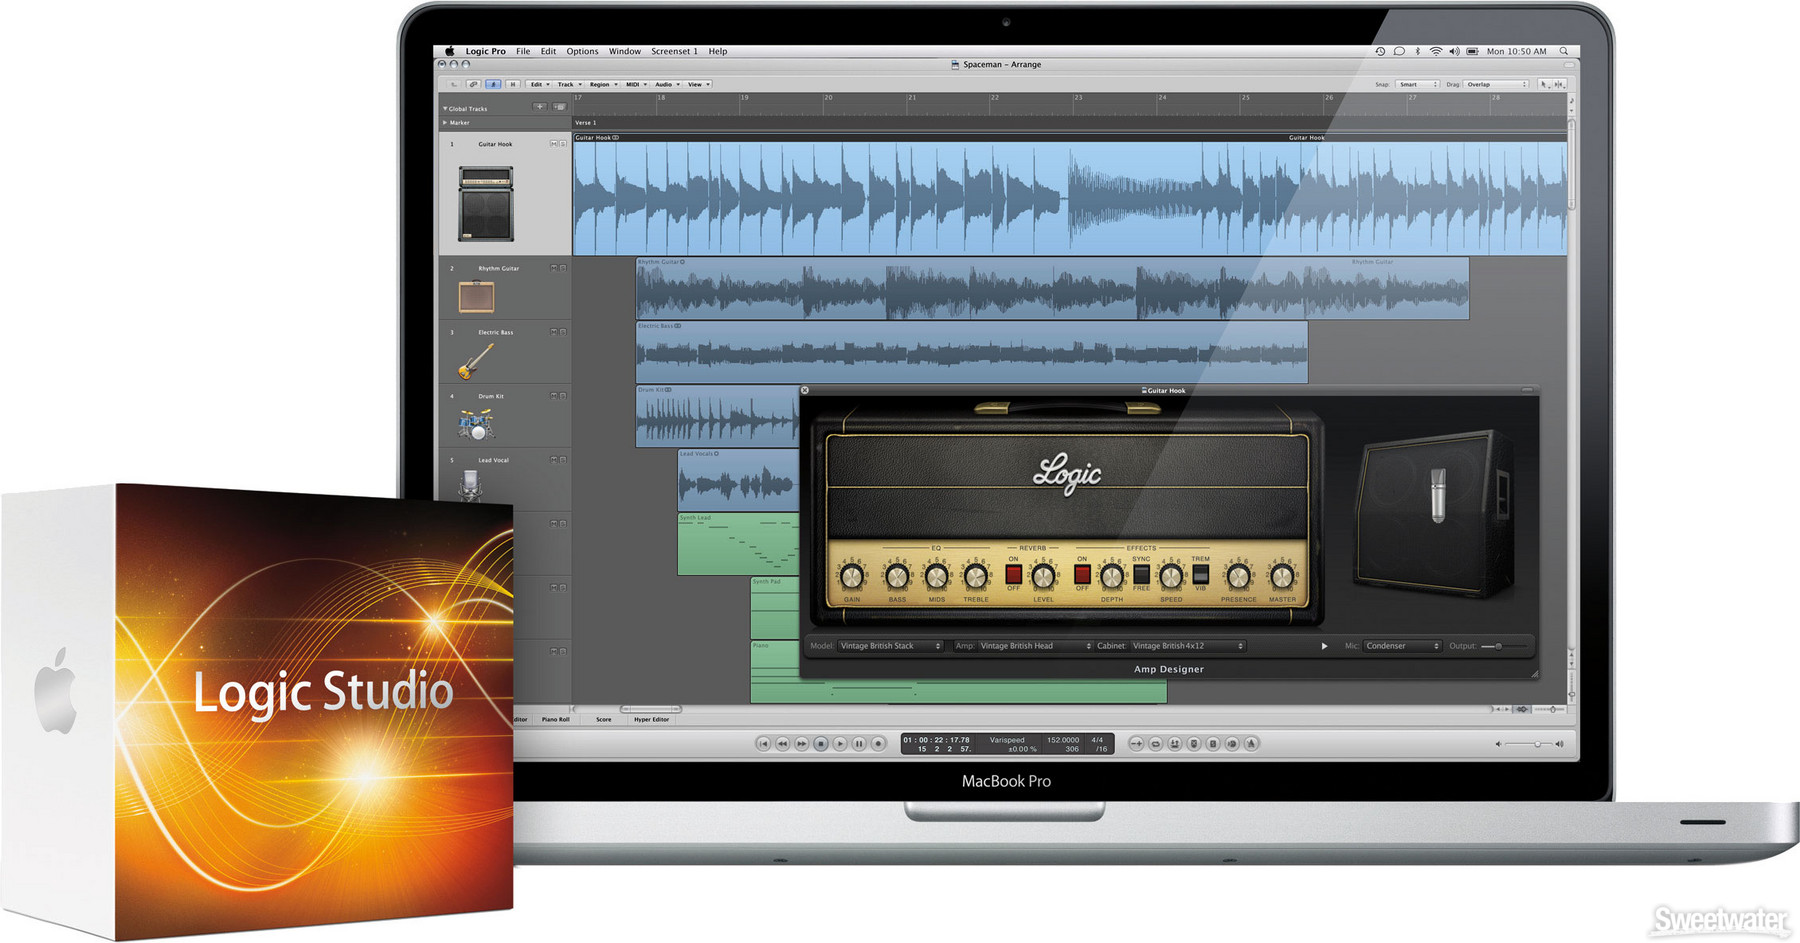Click the Play transport button

click(840, 743)
